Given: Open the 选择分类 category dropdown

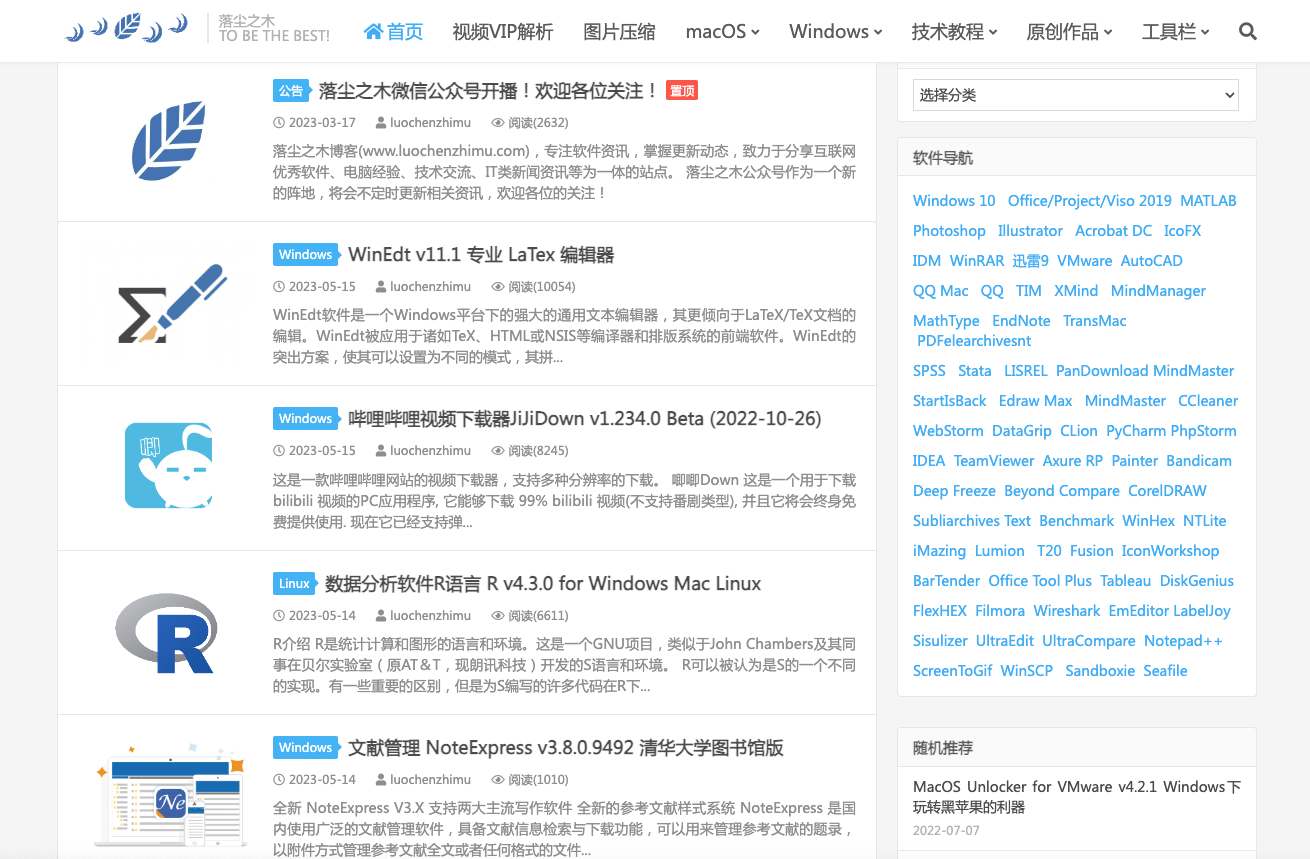Looking at the screenshot, I should tap(1076, 95).
